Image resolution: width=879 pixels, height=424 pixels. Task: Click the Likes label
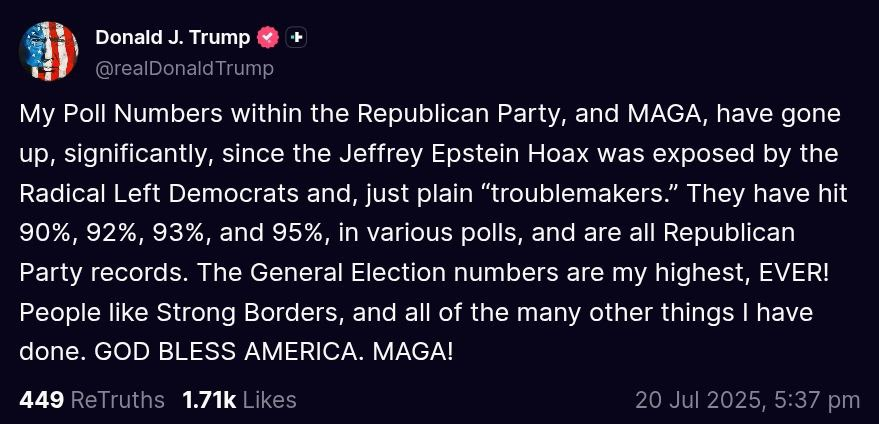pyautogui.click(x=270, y=400)
